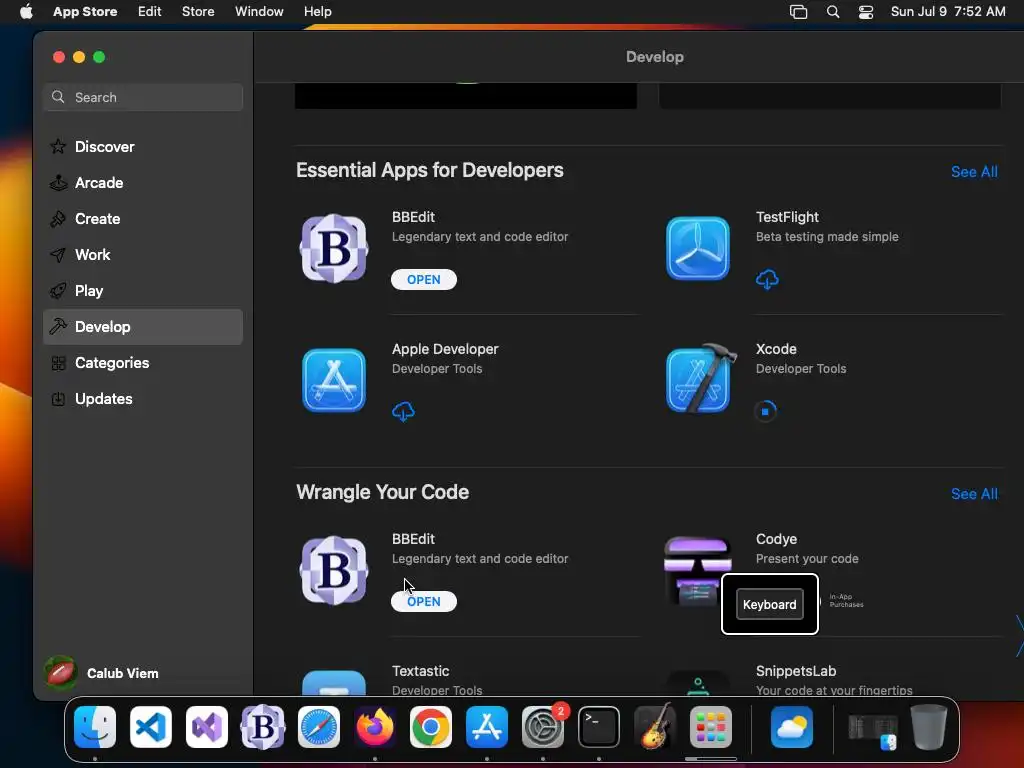1024x768 pixels.
Task: See All Essential Apps for Developers
Action: tap(974, 172)
